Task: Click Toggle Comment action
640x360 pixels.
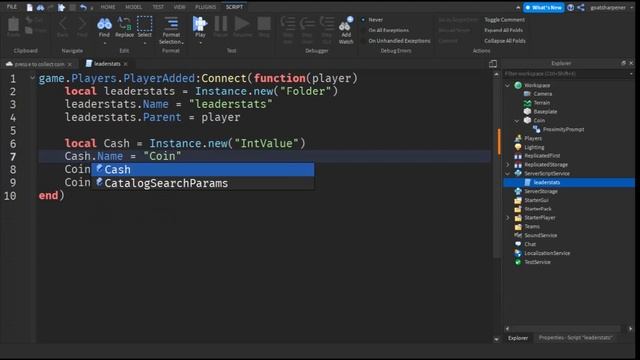Action: point(504,20)
